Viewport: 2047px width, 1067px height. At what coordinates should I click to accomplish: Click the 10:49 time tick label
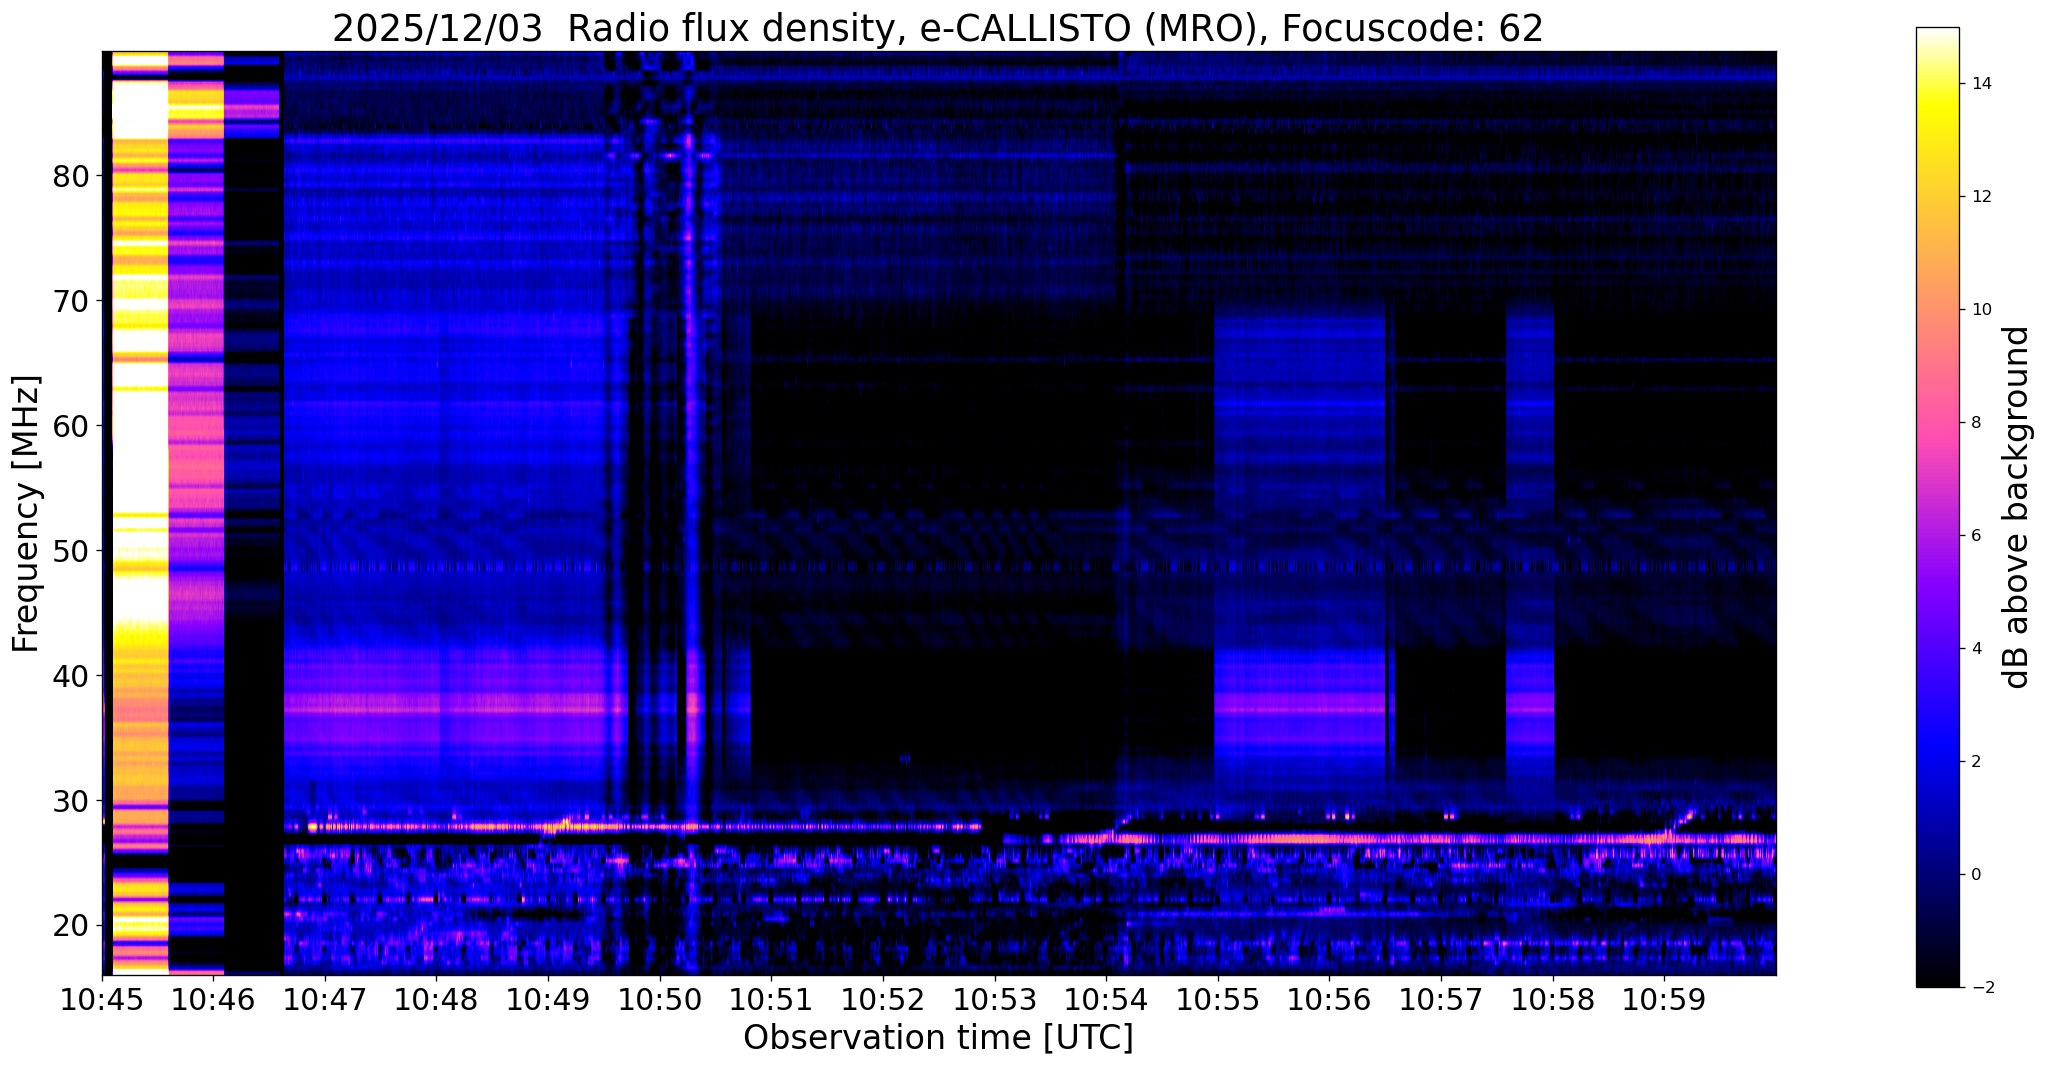(x=549, y=1000)
